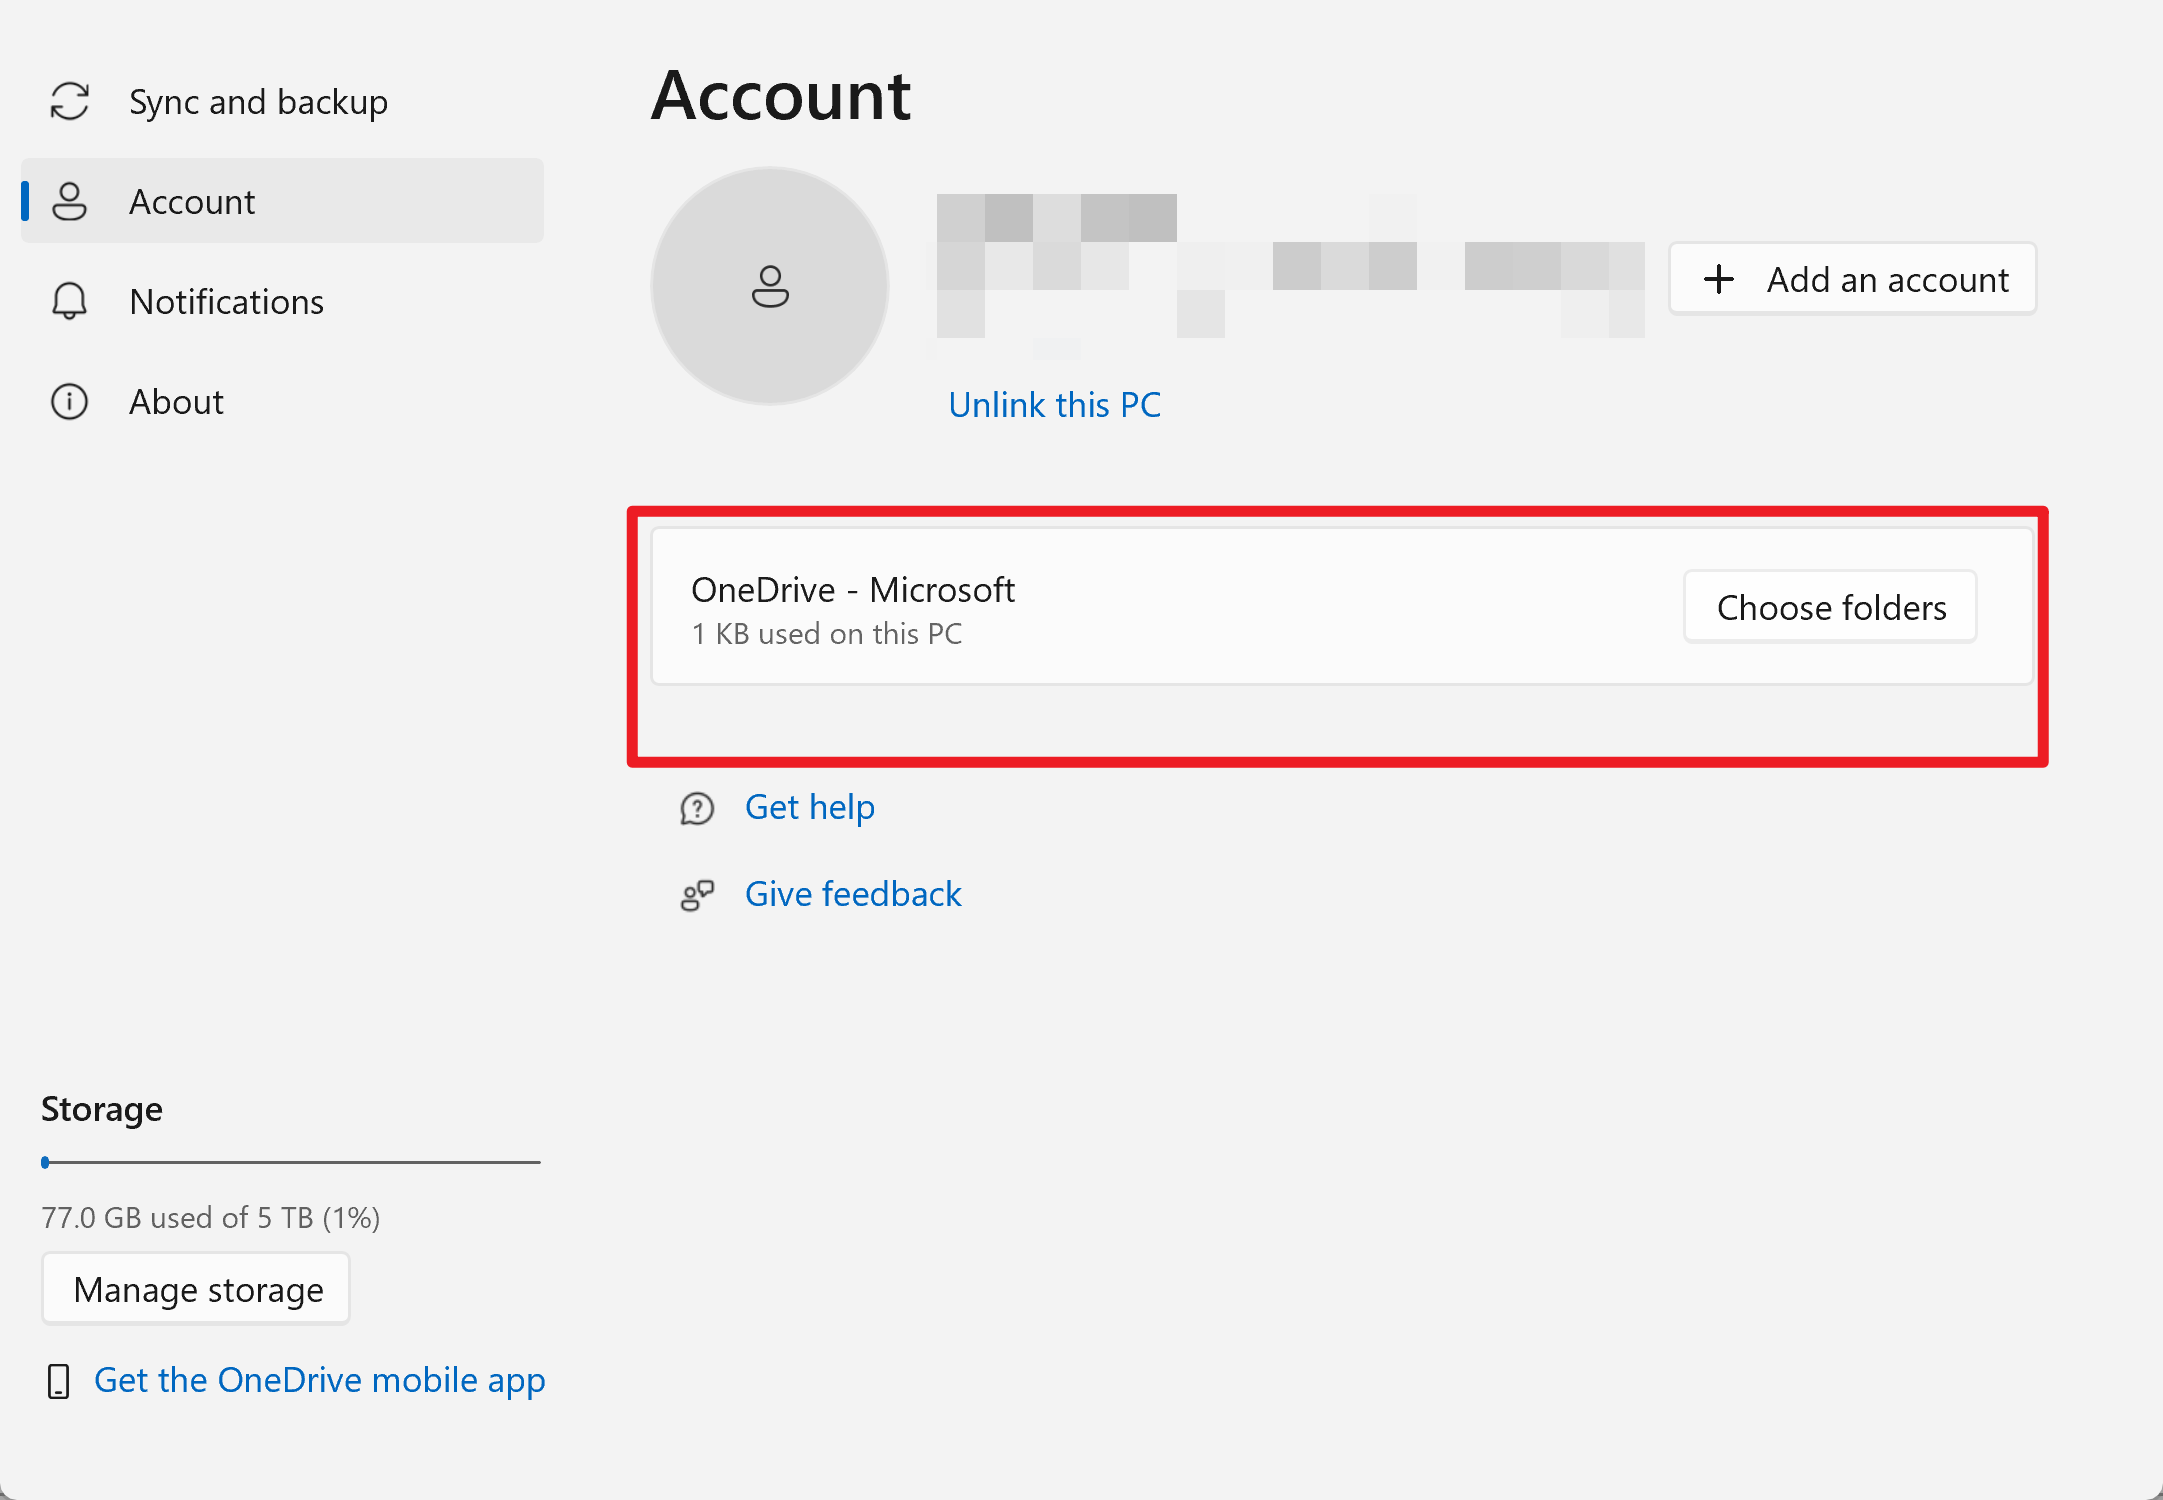Click the 1 KB used on this PC text
This screenshot has height=1500, width=2163.
pos(827,634)
